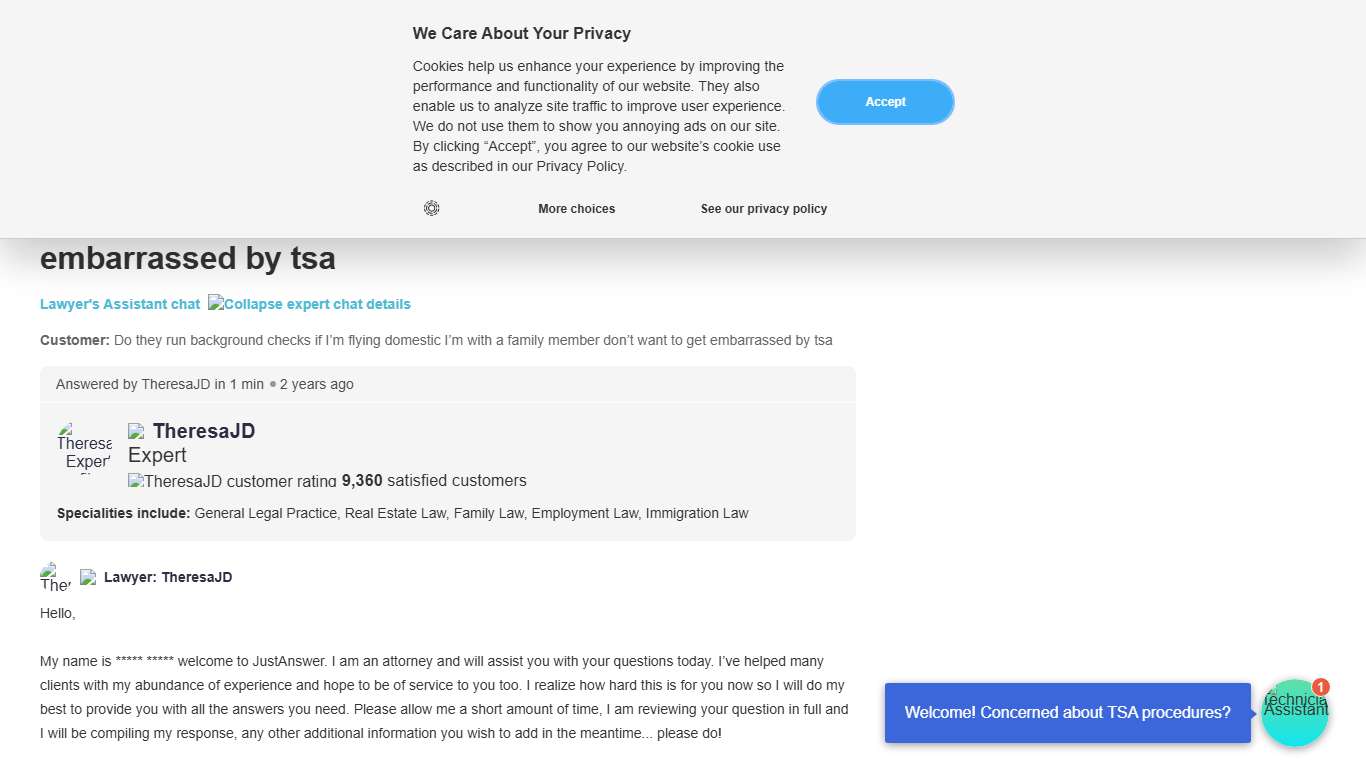Click the TheresaJD expert name heading
1366x768 pixels.
(204, 431)
